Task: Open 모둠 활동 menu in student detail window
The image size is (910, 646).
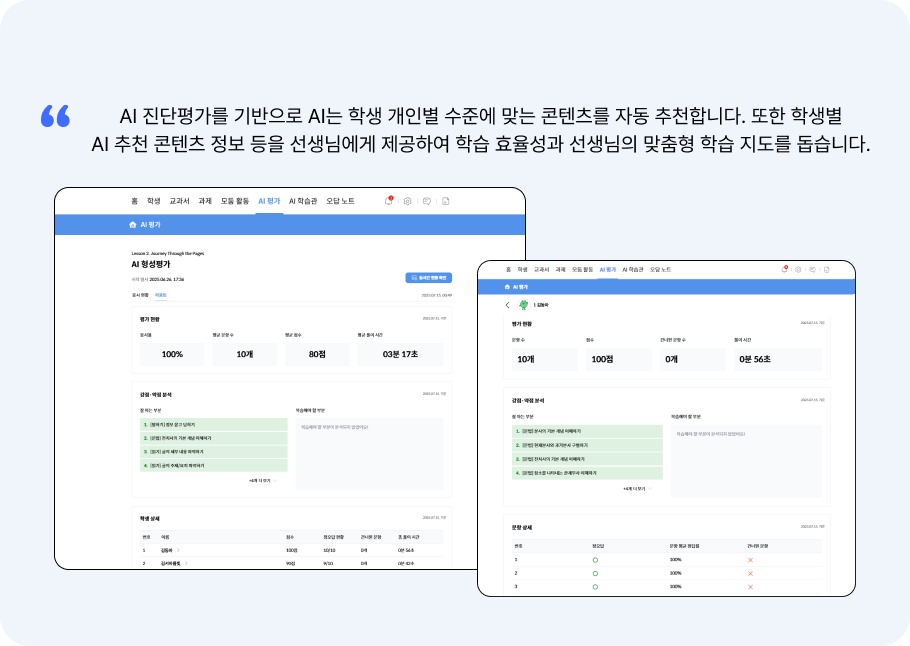Action: (583, 269)
